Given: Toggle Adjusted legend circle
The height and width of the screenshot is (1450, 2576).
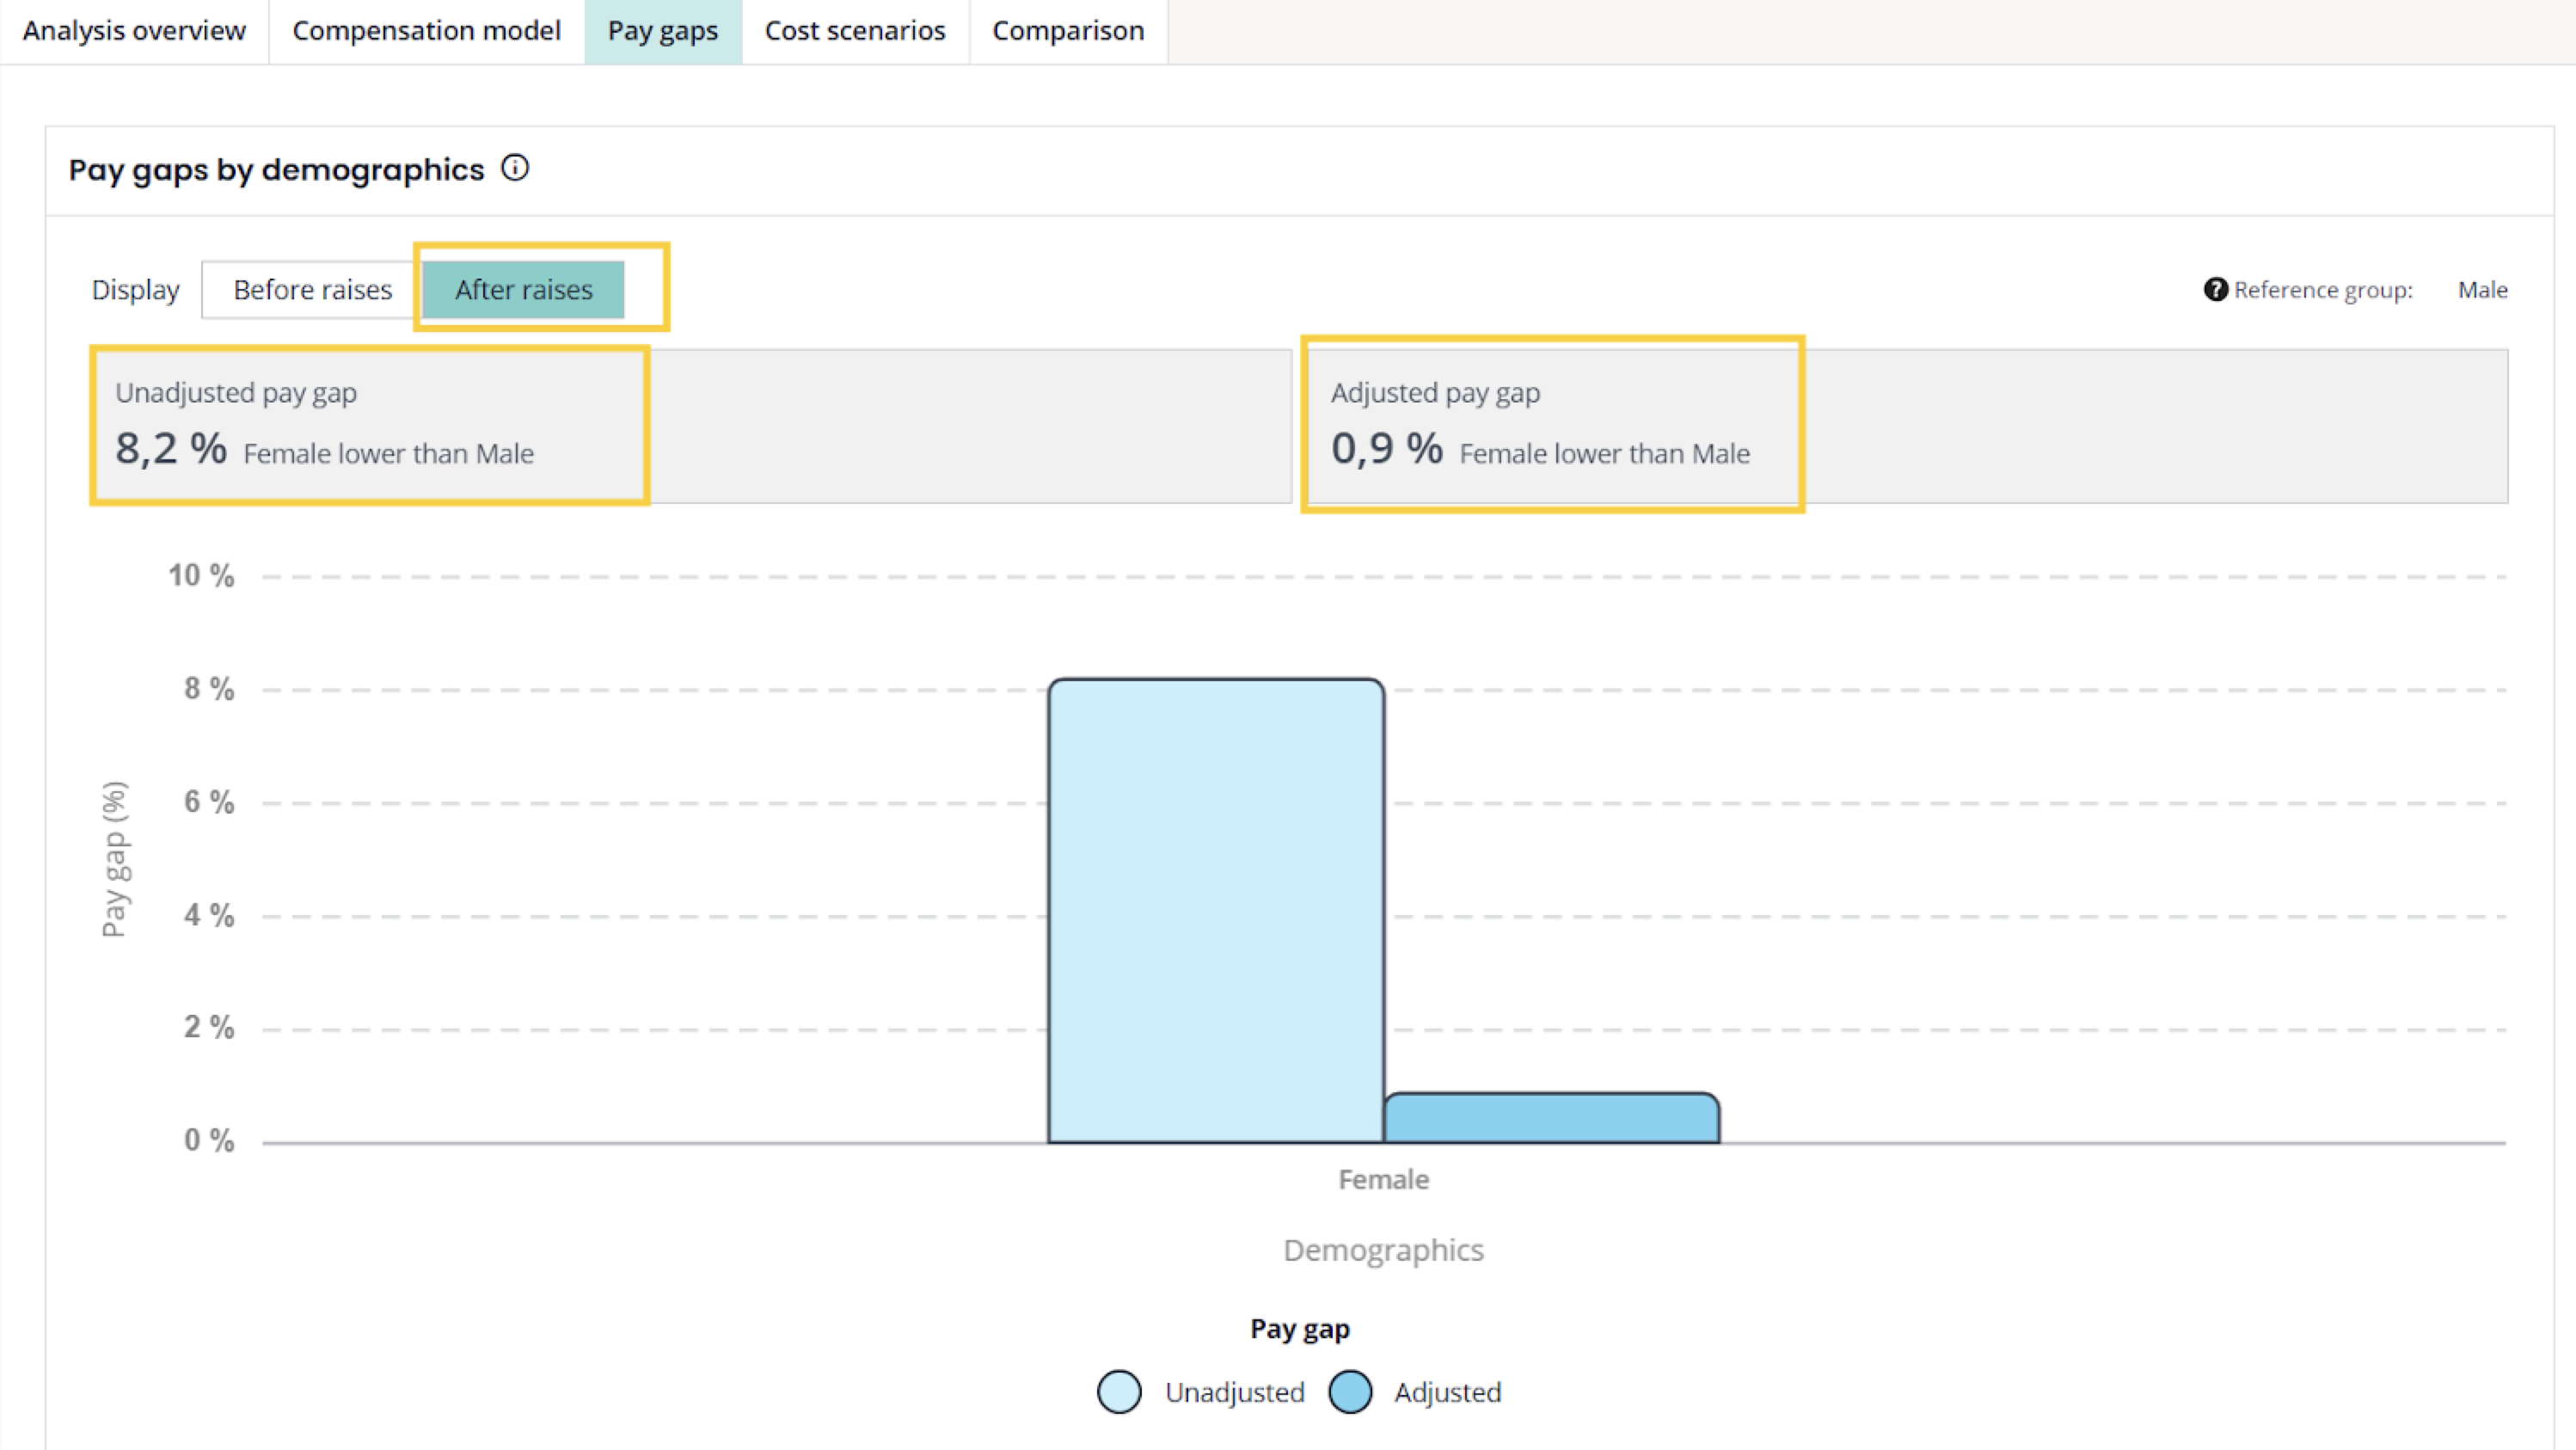Looking at the screenshot, I should pyautogui.click(x=1350, y=1392).
